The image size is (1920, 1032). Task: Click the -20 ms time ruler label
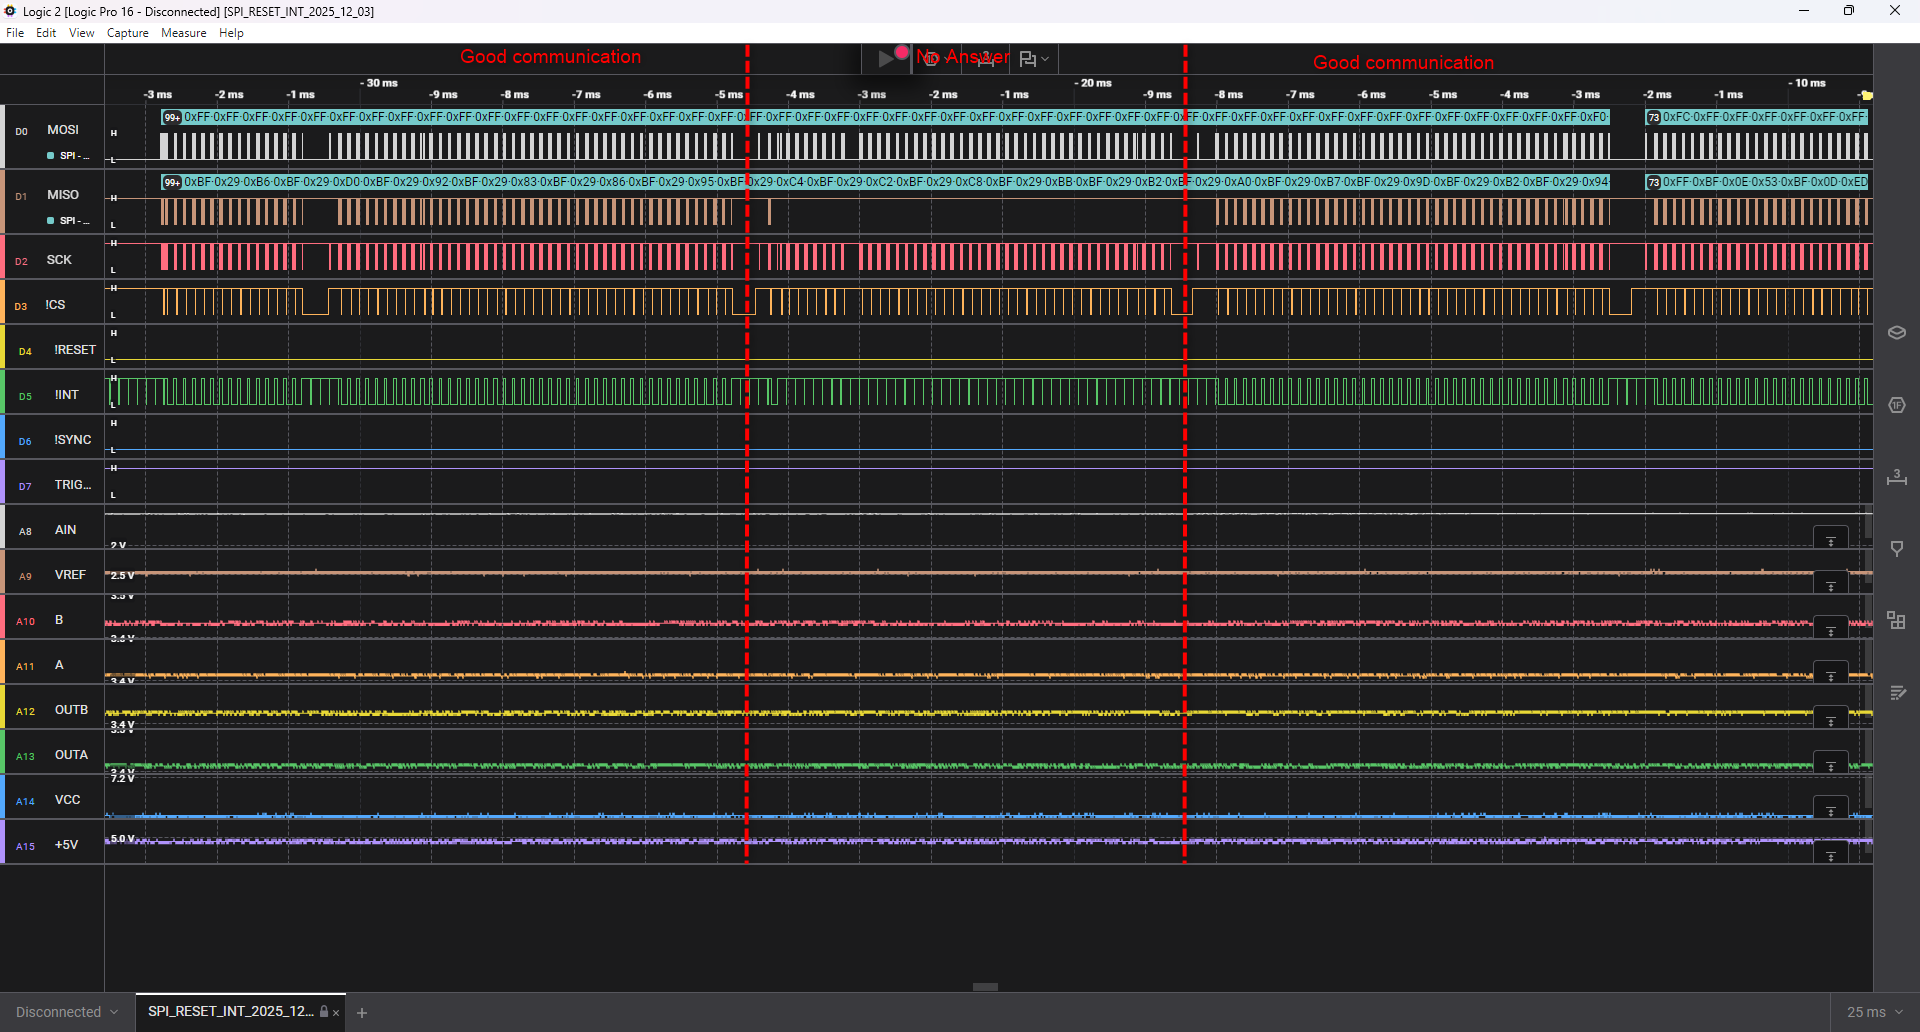coord(1093,83)
